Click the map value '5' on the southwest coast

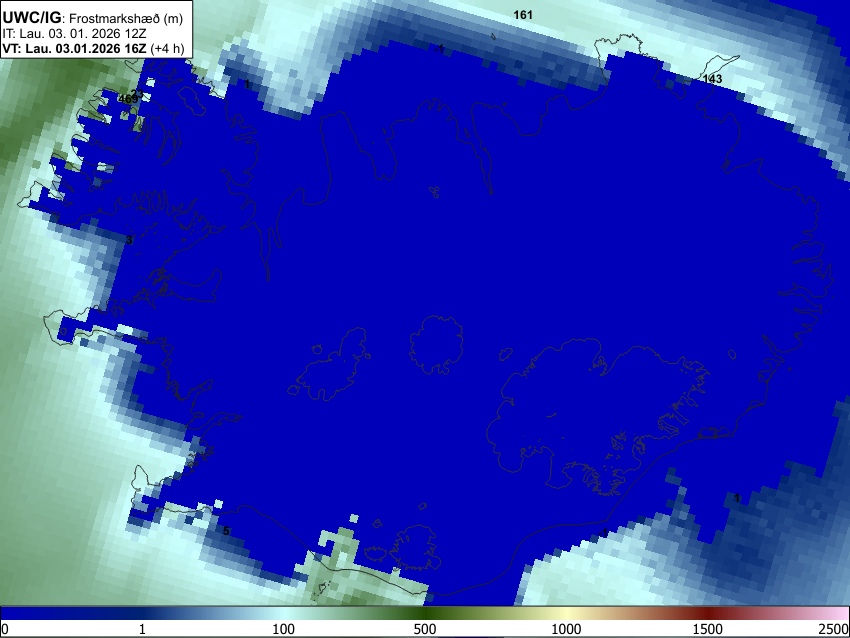(x=226, y=531)
